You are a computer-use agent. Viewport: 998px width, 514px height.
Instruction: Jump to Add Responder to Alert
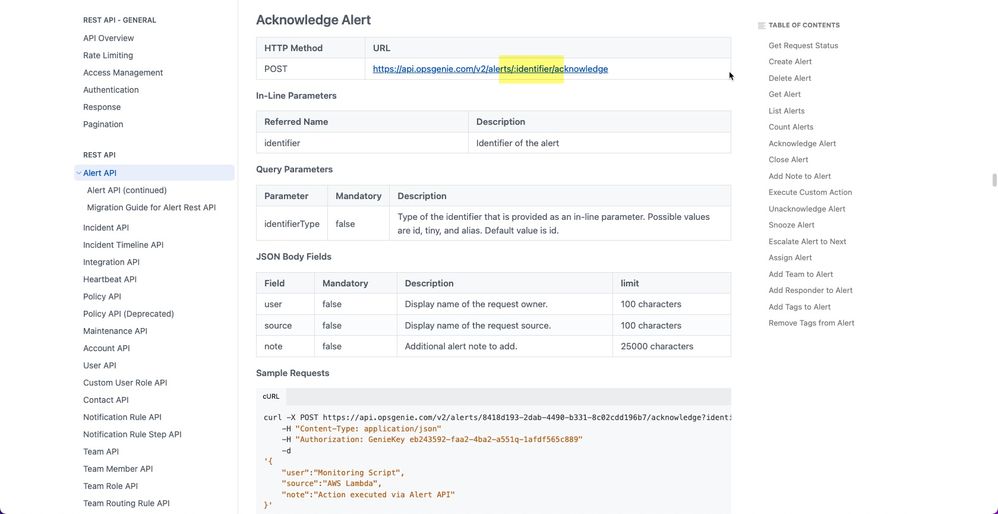tap(811, 290)
